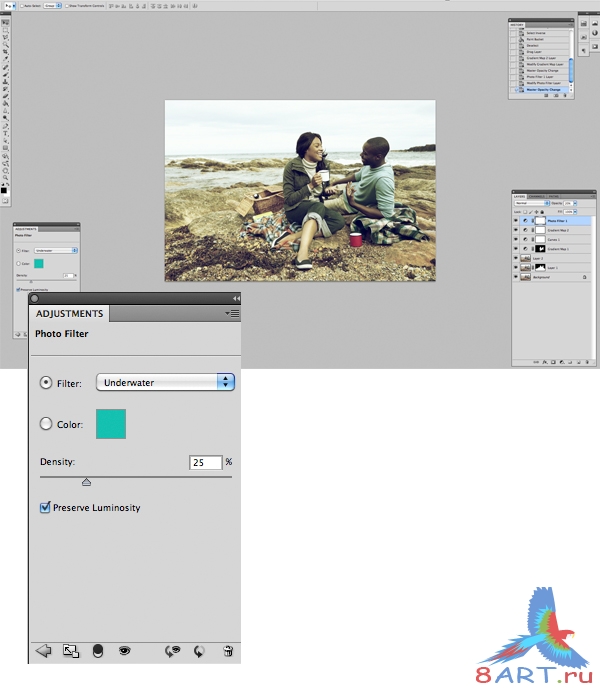Hide the Layer 2 layer
The image size is (600, 692).
516,258
